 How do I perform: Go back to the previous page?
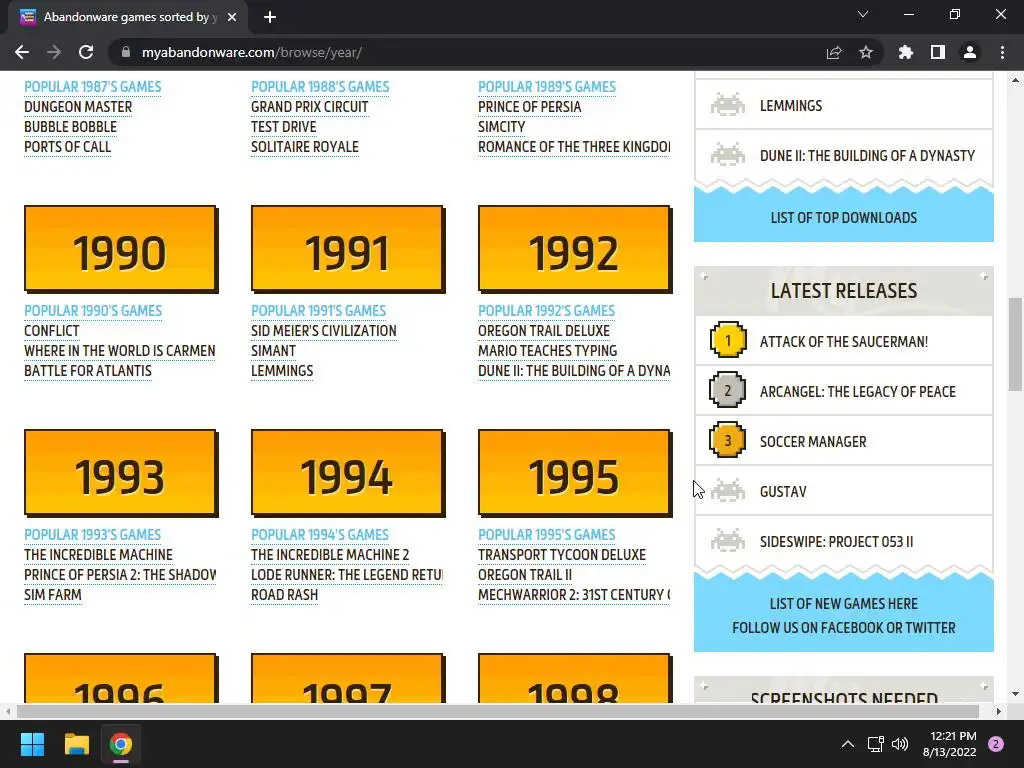coord(22,52)
